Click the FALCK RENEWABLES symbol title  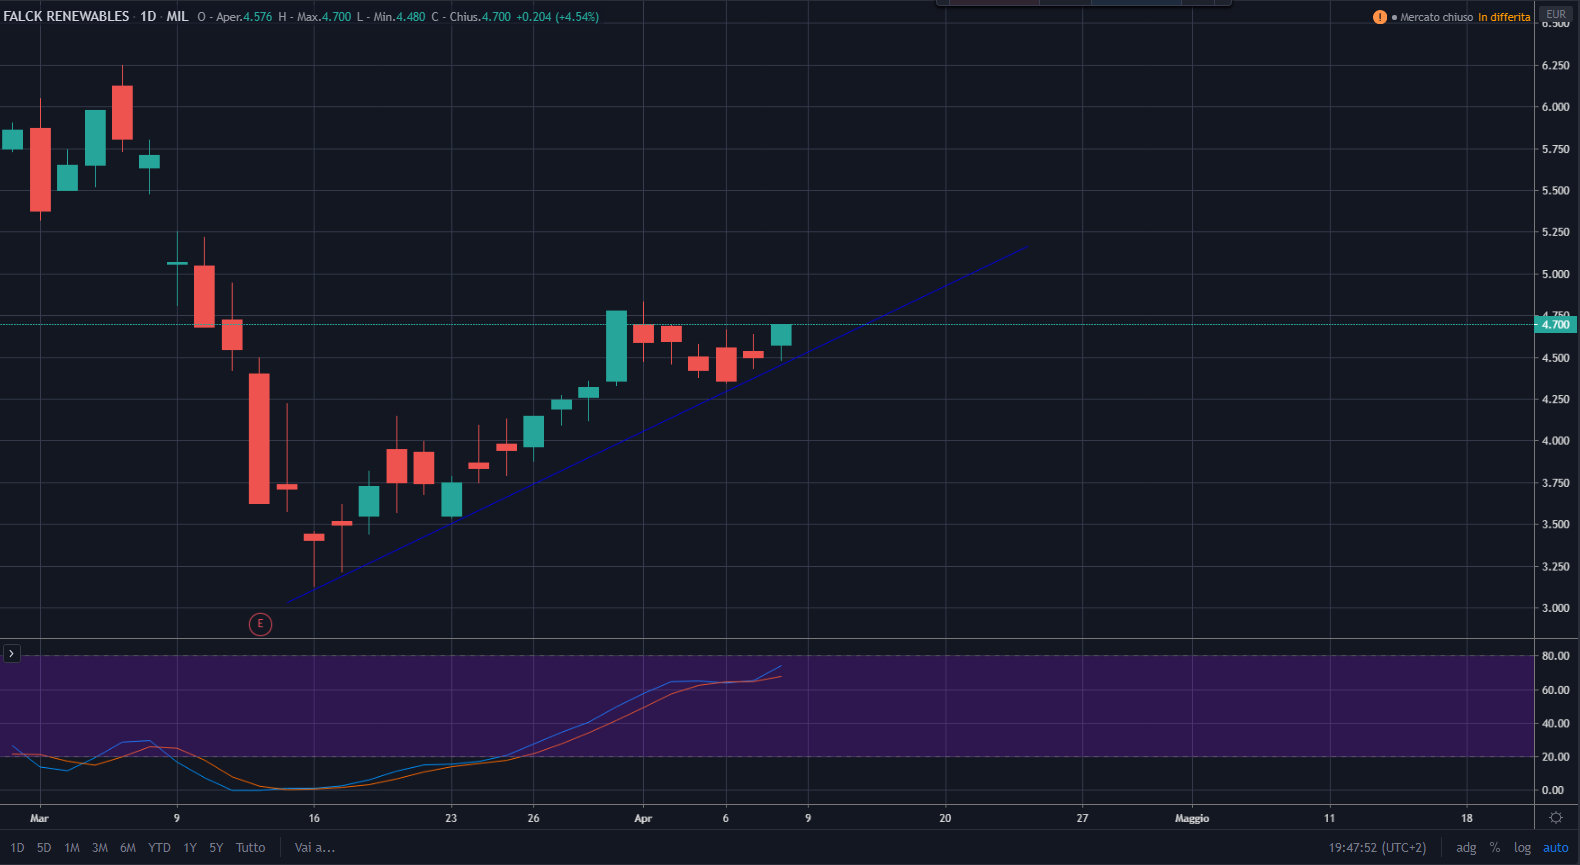[x=67, y=17]
